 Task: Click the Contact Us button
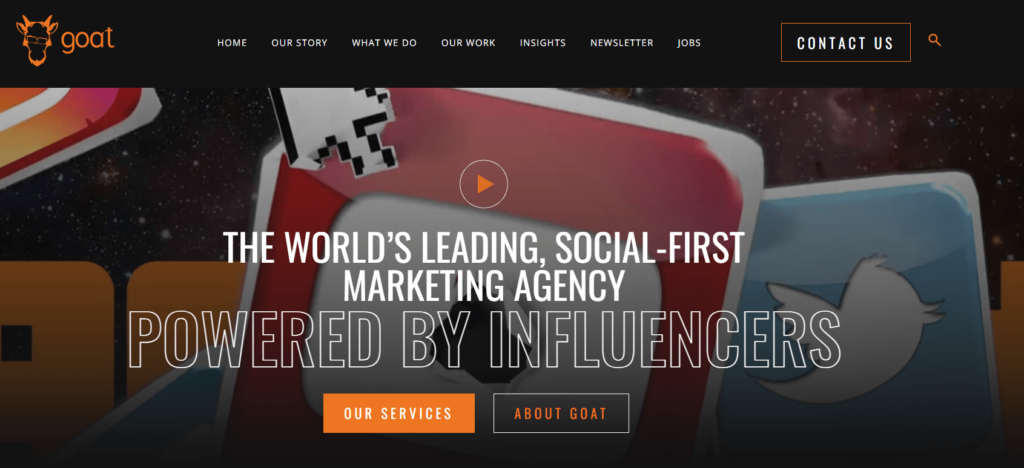tap(846, 42)
